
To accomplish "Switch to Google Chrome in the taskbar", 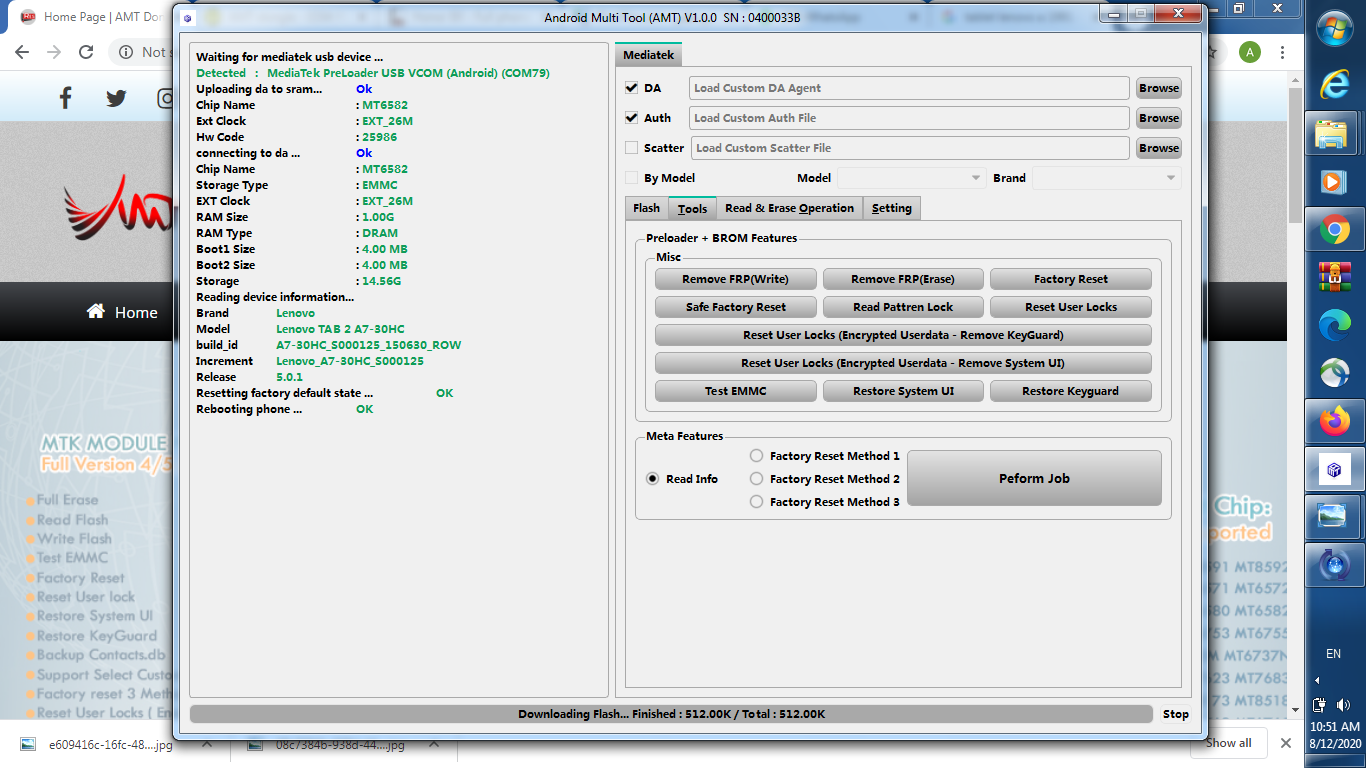I will tap(1334, 231).
